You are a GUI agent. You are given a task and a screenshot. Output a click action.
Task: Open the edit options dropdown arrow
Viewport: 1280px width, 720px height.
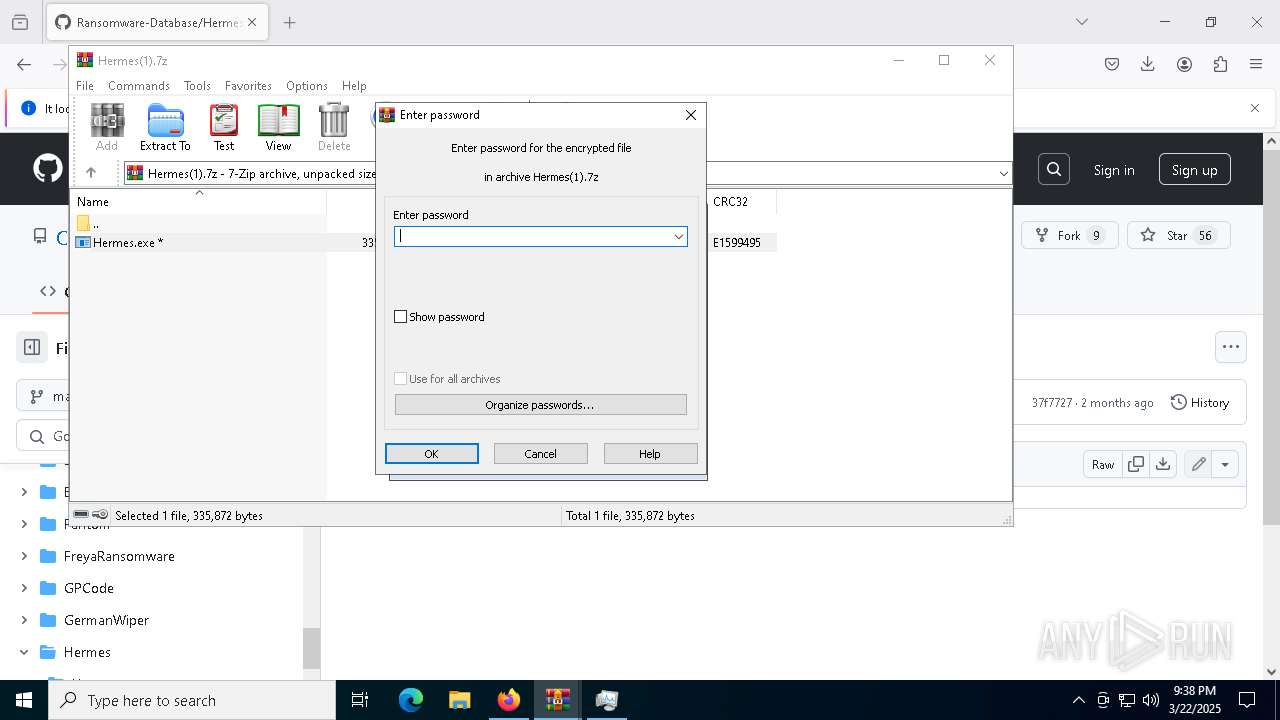(x=1225, y=464)
